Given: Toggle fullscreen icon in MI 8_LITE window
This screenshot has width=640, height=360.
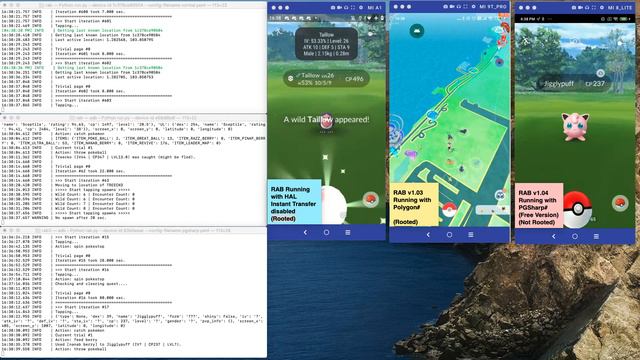Looking at the screenshot, I should pyautogui.click(x=593, y=8).
